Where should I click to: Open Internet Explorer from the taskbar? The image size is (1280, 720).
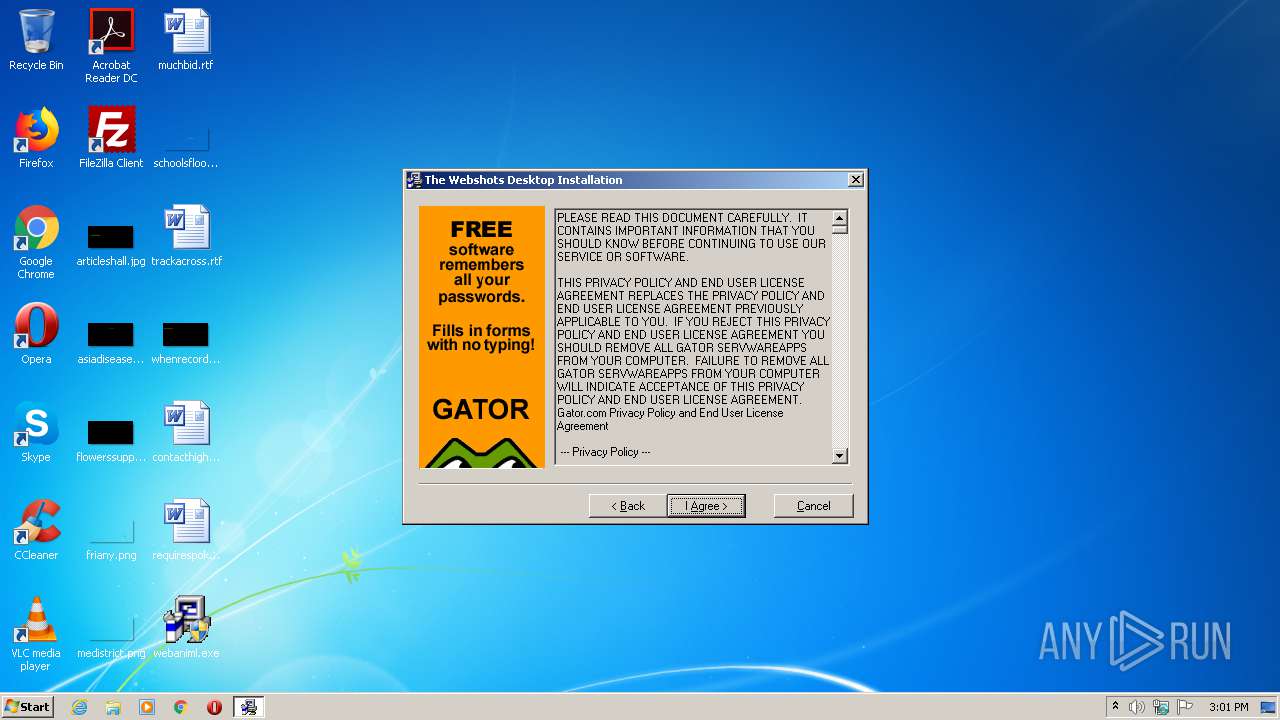pyautogui.click(x=80, y=707)
